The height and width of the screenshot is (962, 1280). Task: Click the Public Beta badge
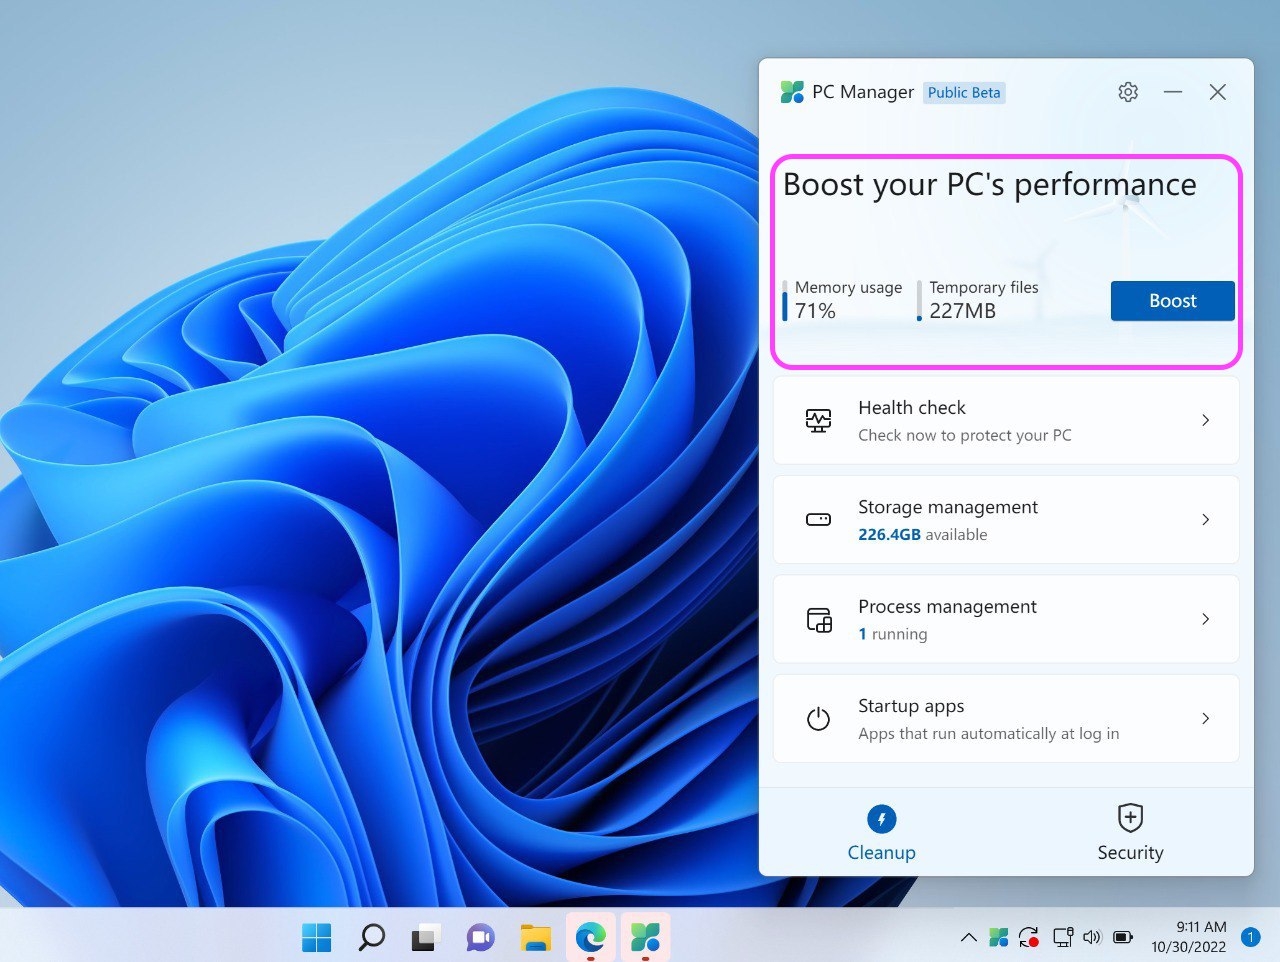963,92
